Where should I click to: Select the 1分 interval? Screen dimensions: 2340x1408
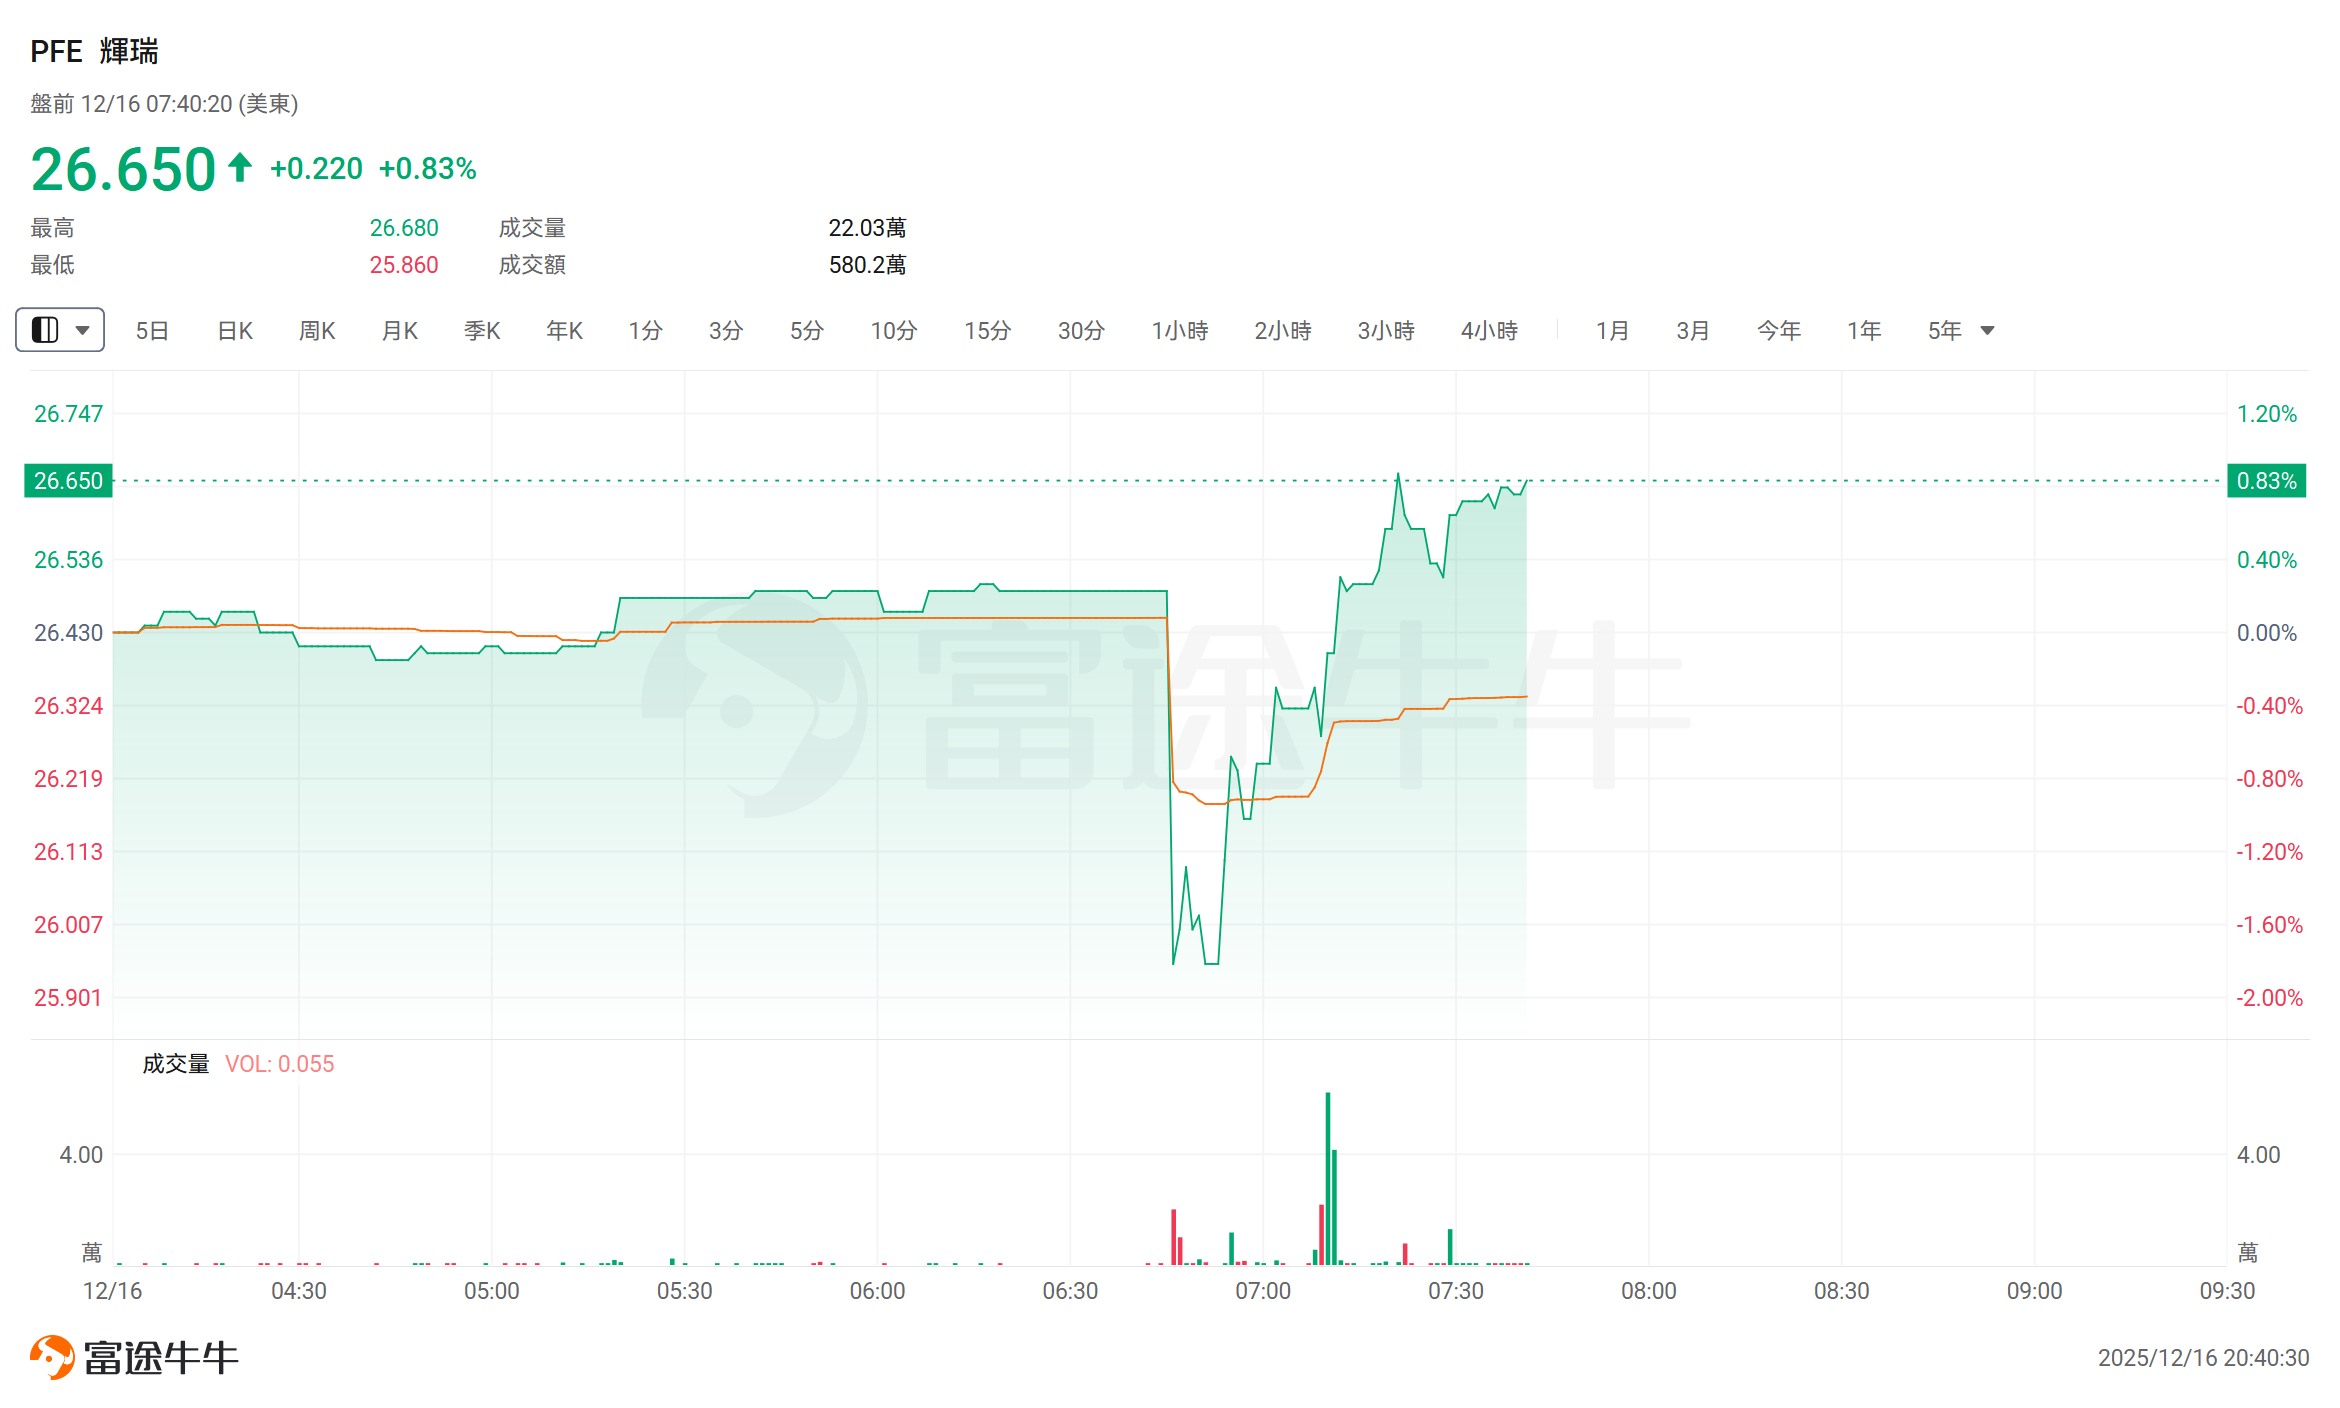pyautogui.click(x=645, y=331)
